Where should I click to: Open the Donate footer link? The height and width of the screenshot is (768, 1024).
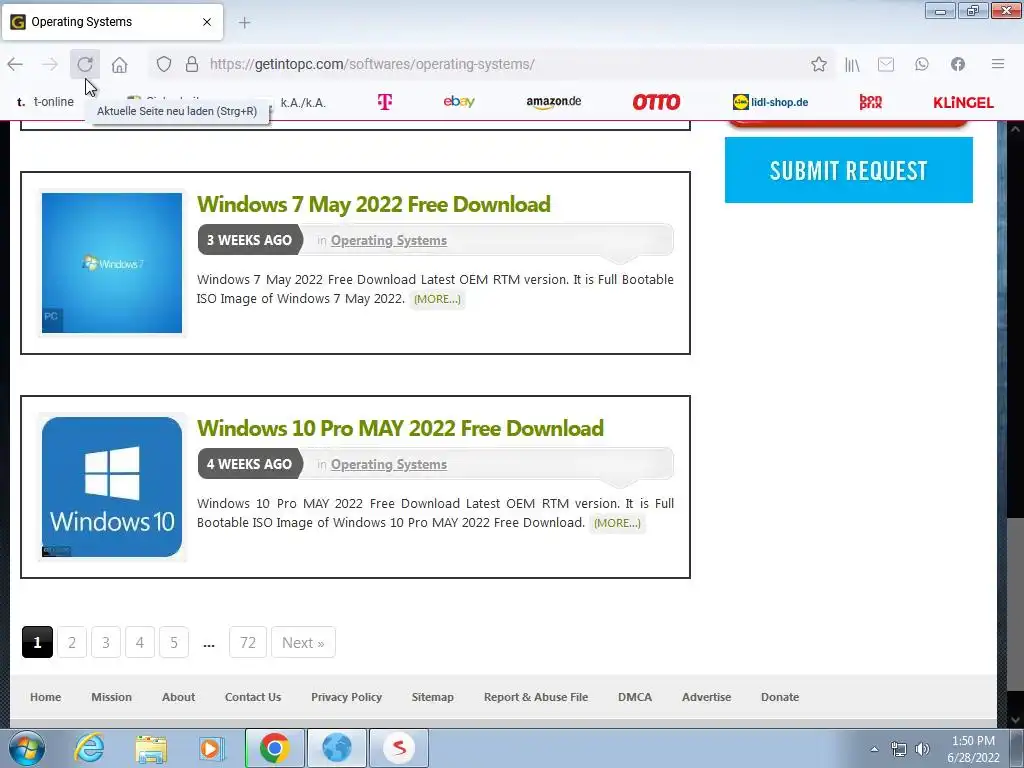tap(780, 697)
